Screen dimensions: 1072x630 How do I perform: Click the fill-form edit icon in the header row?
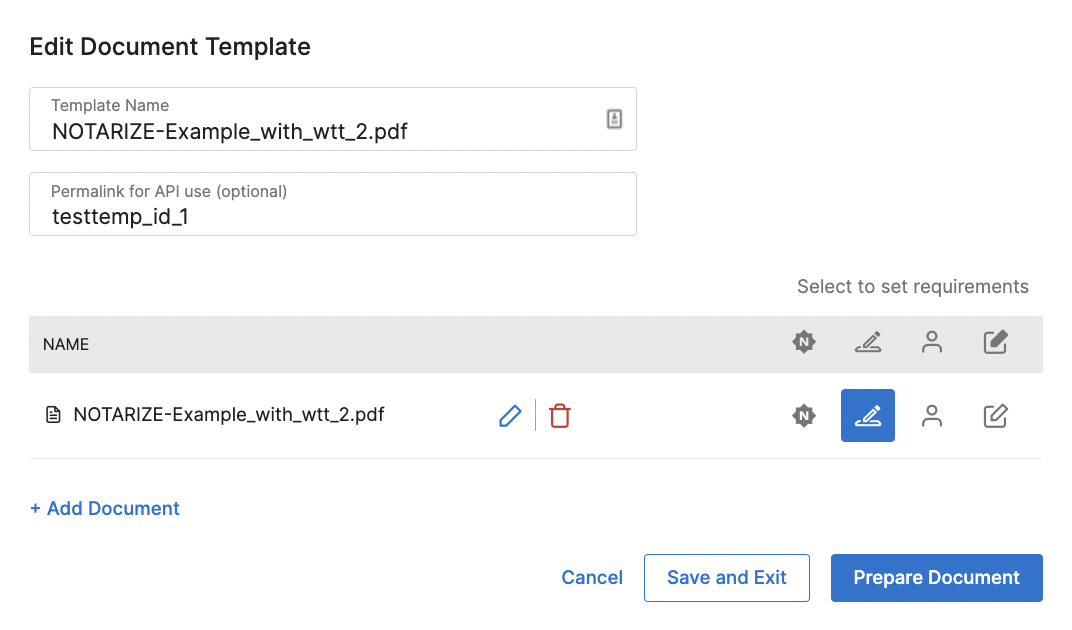pyautogui.click(x=995, y=343)
